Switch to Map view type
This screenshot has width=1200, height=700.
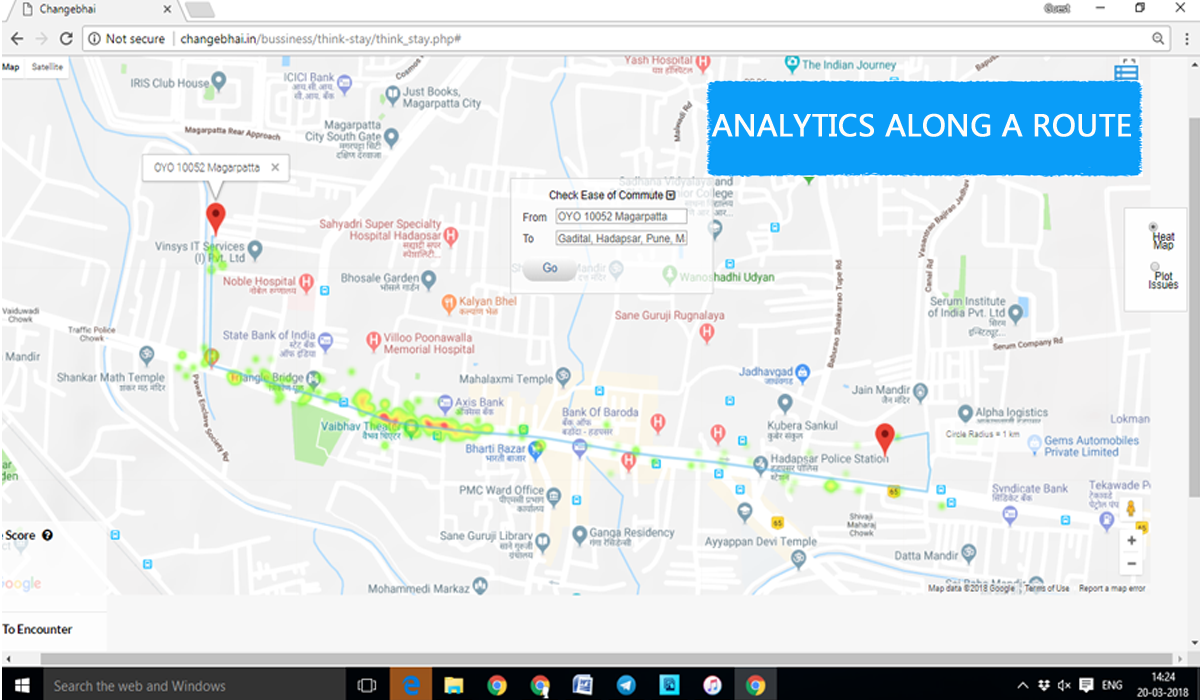coord(11,67)
